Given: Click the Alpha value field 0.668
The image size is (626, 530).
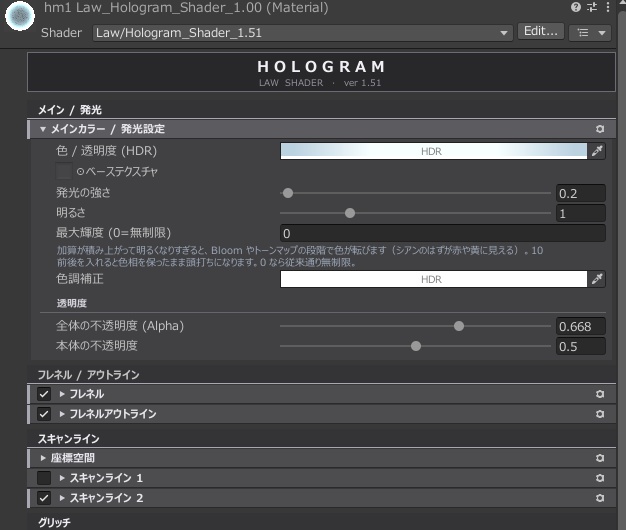Looking at the screenshot, I should pos(580,326).
